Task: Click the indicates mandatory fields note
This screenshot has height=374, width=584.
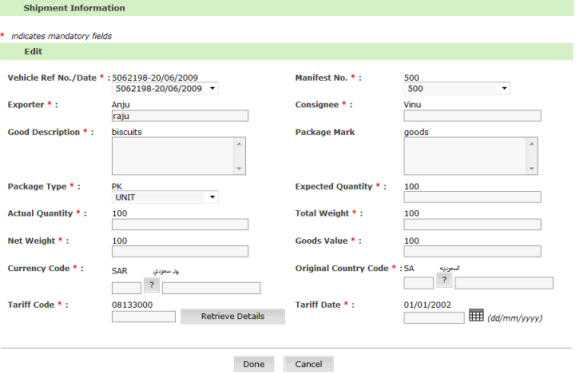Action: point(61,36)
